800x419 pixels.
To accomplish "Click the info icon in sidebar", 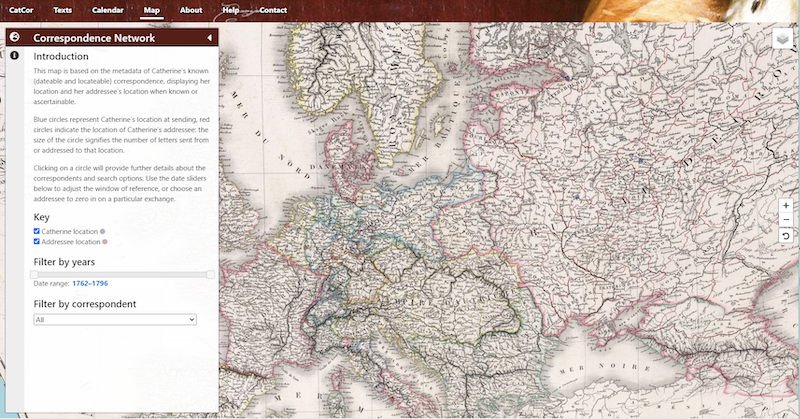I will [14, 55].
